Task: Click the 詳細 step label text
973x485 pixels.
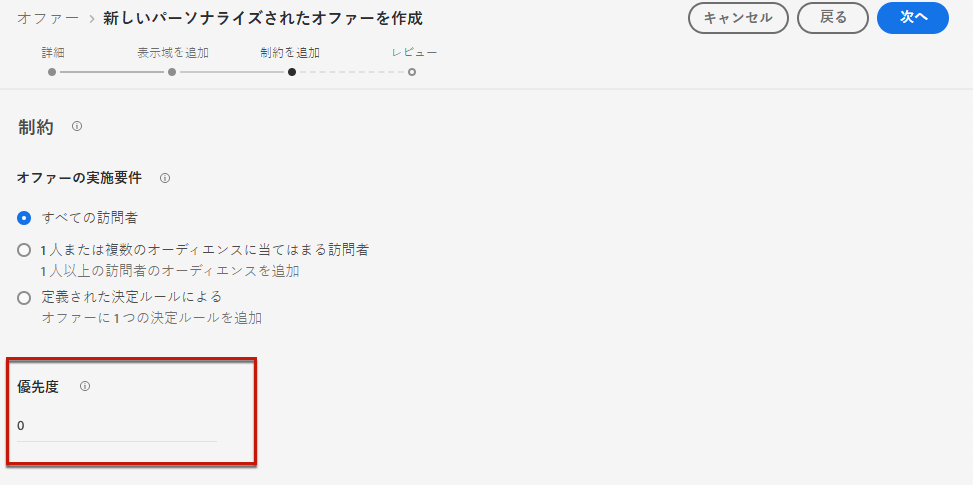Action: [x=53, y=53]
